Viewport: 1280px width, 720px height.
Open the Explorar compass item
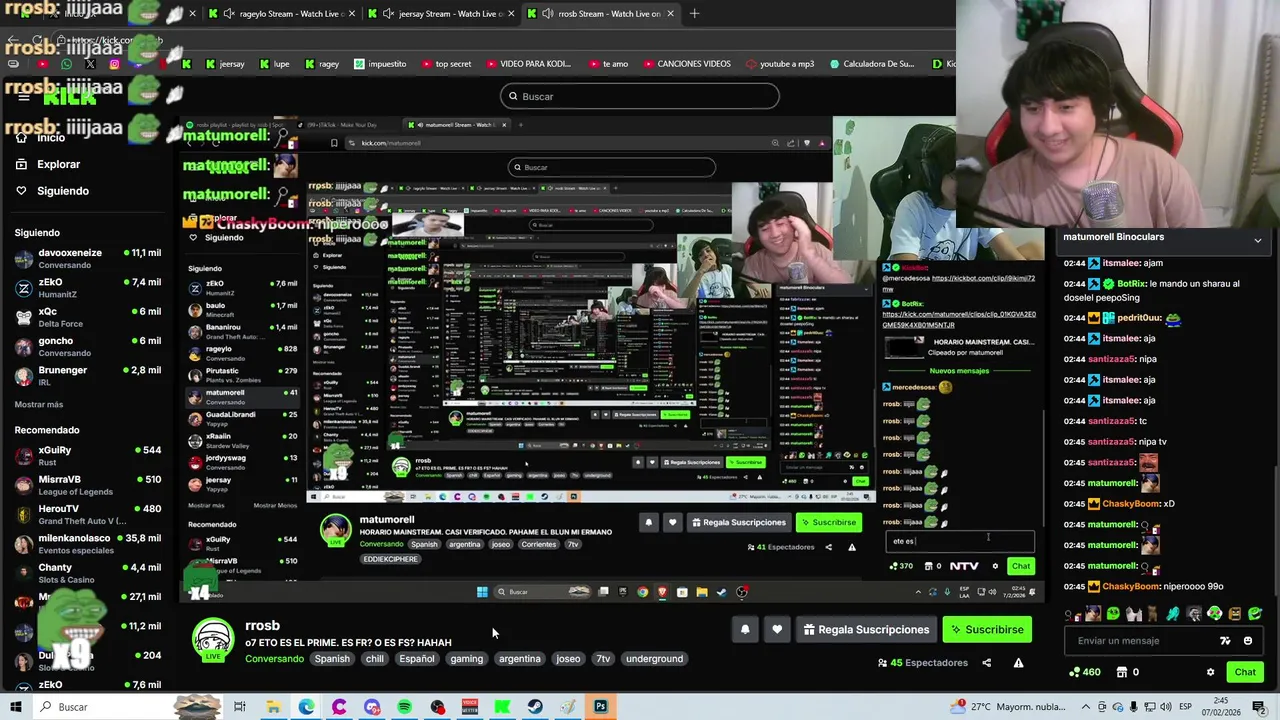(47, 164)
